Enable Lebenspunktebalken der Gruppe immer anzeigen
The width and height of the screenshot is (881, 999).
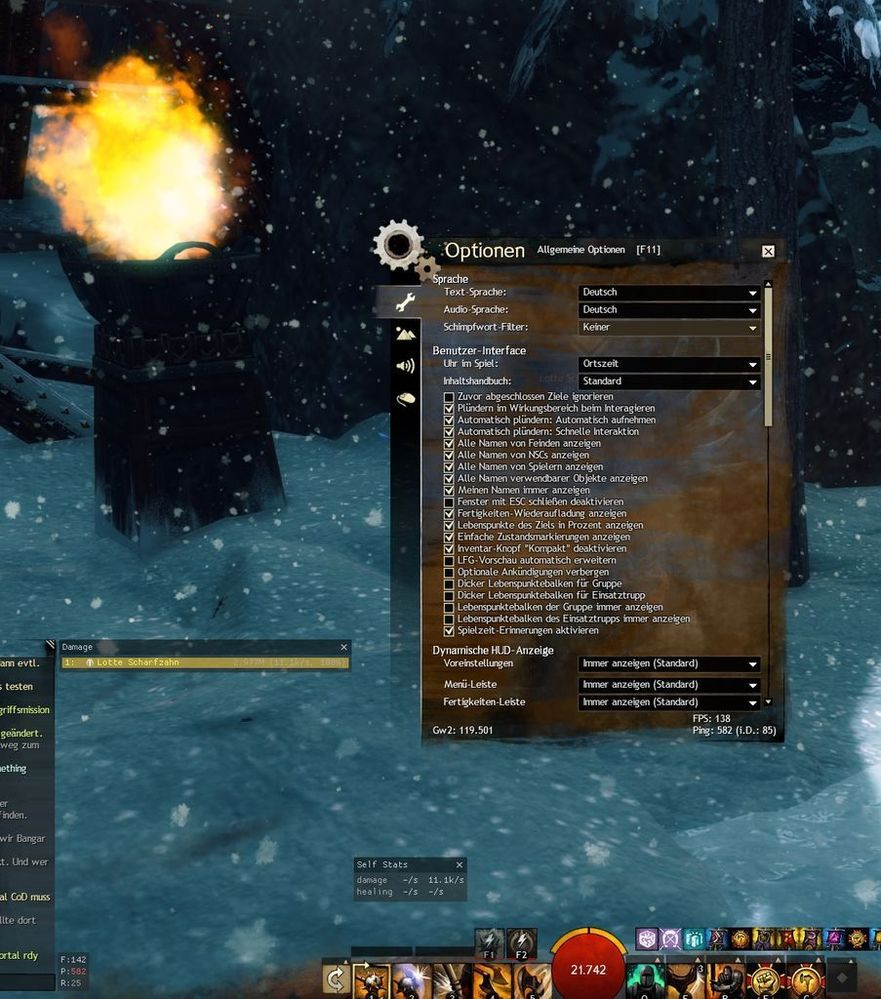(x=449, y=607)
